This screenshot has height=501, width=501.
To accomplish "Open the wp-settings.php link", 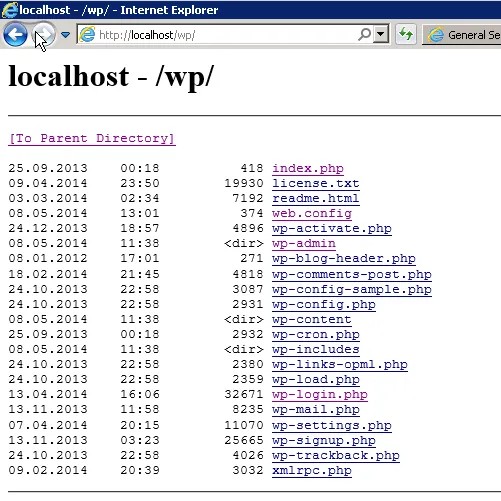I will coord(332,425).
